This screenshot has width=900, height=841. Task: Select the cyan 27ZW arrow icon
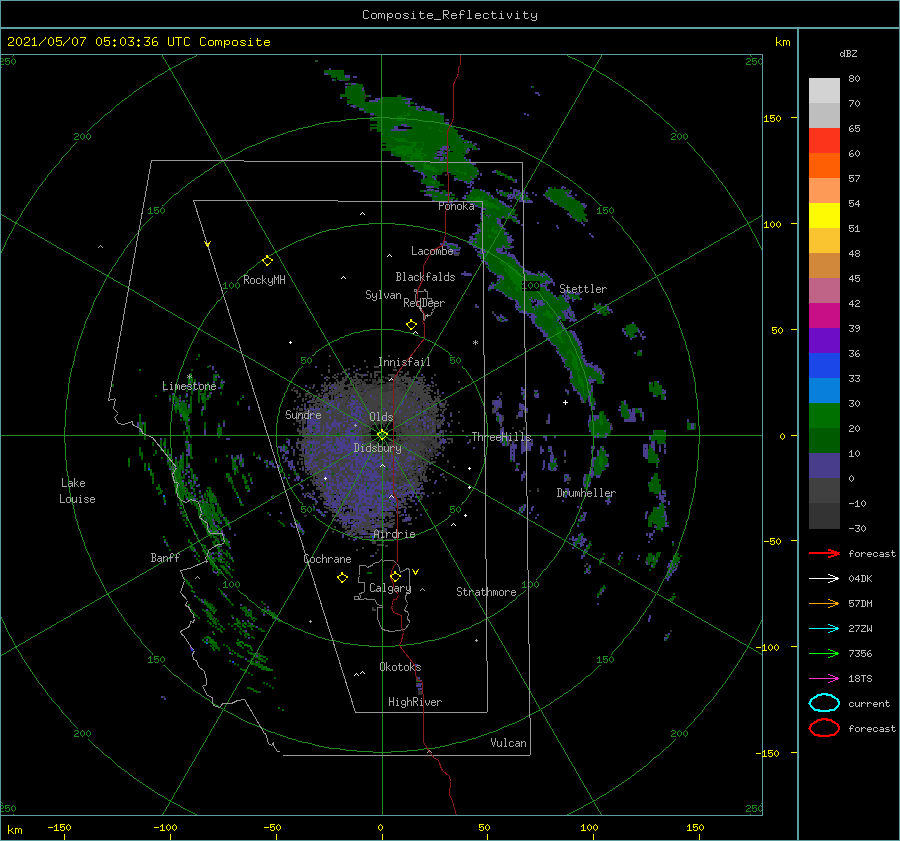(x=824, y=629)
